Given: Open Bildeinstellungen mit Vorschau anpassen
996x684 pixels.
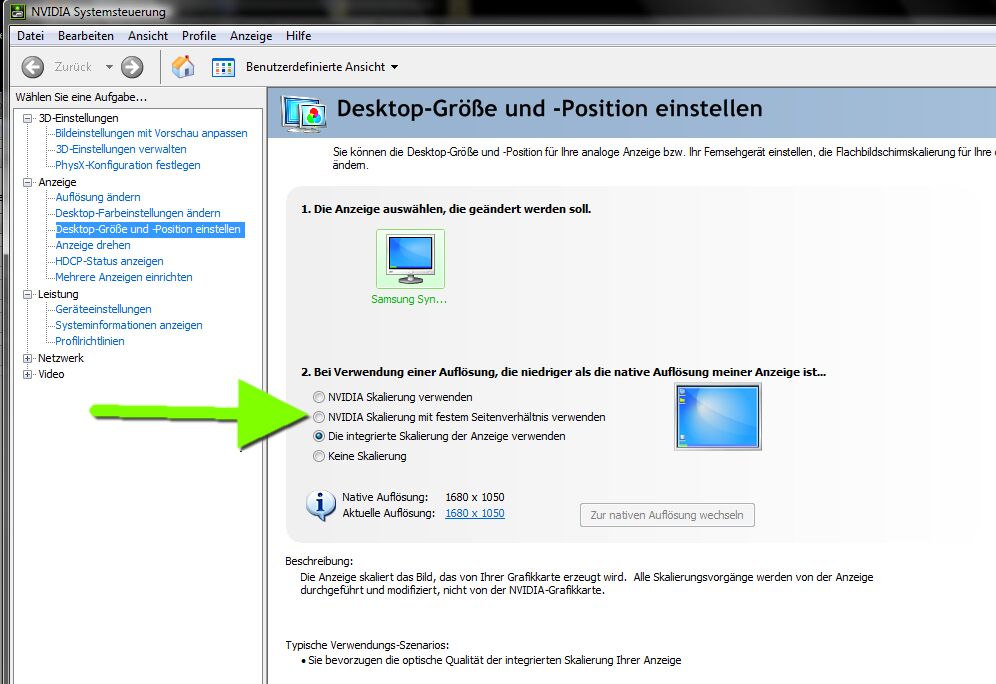Looking at the screenshot, I should 151,133.
